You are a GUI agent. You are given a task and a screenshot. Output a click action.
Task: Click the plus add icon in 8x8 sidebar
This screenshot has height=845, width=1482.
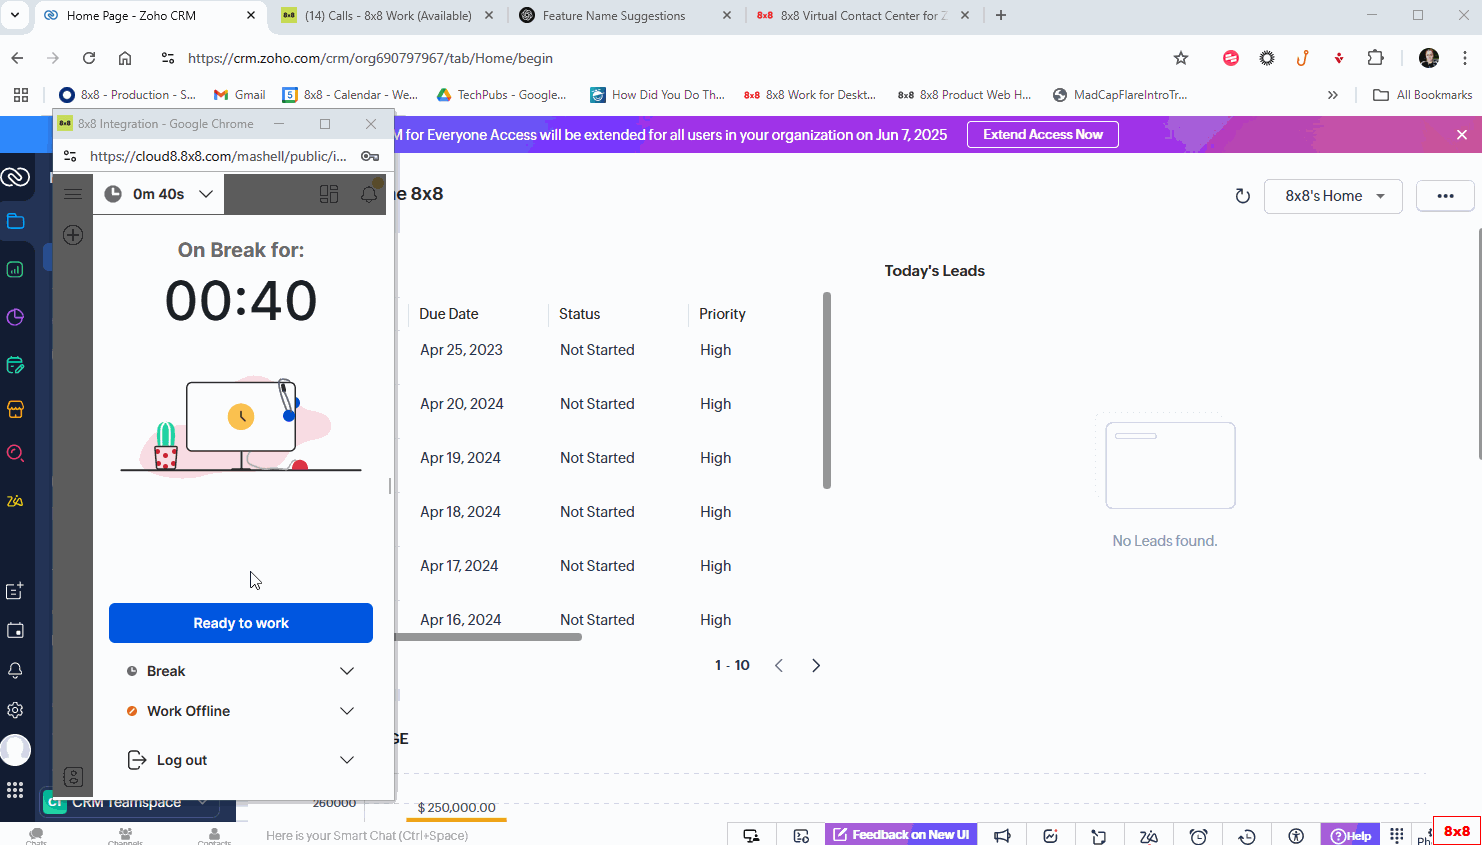[x=73, y=235]
